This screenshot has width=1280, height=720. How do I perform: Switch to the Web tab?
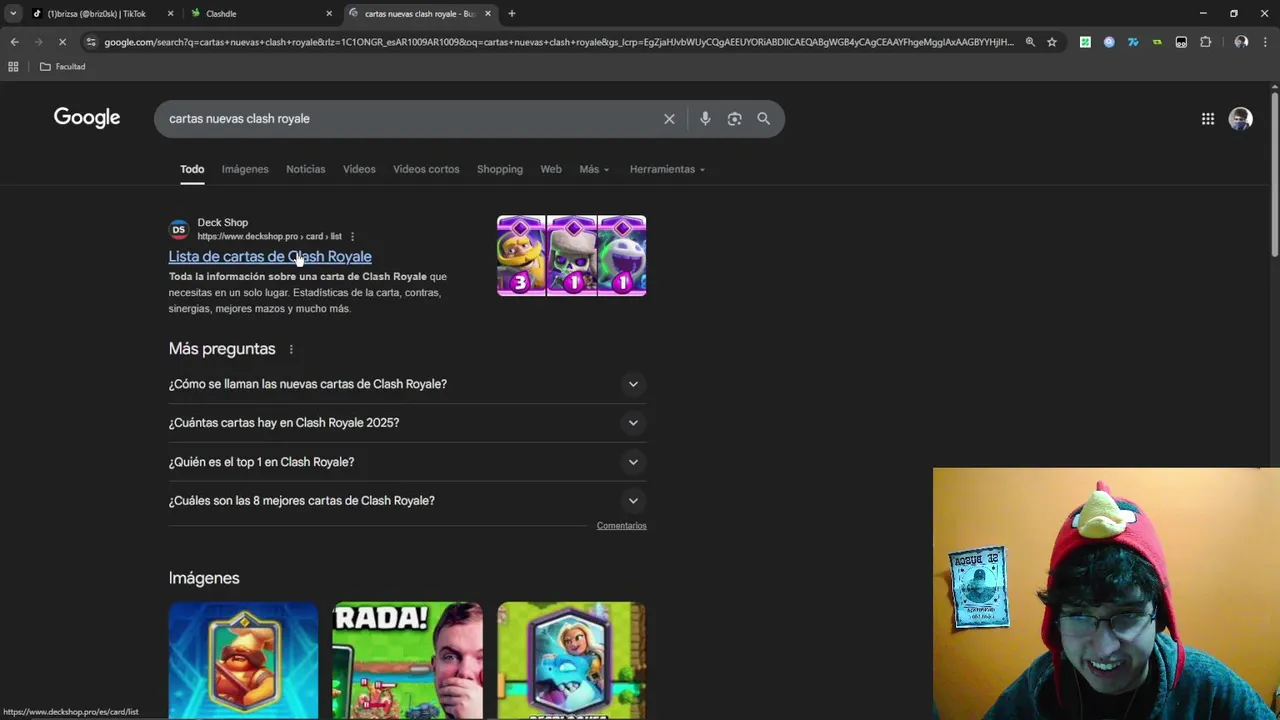(x=551, y=169)
